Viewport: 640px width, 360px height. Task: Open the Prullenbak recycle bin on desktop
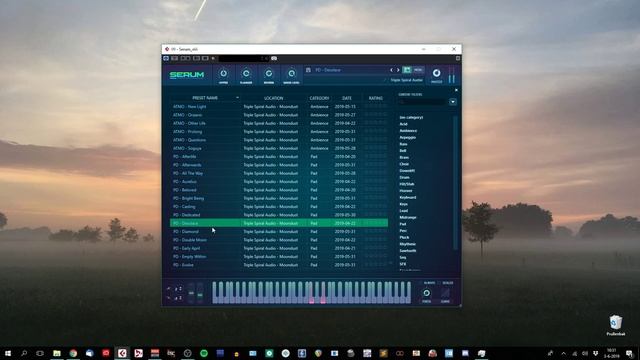pos(616,325)
